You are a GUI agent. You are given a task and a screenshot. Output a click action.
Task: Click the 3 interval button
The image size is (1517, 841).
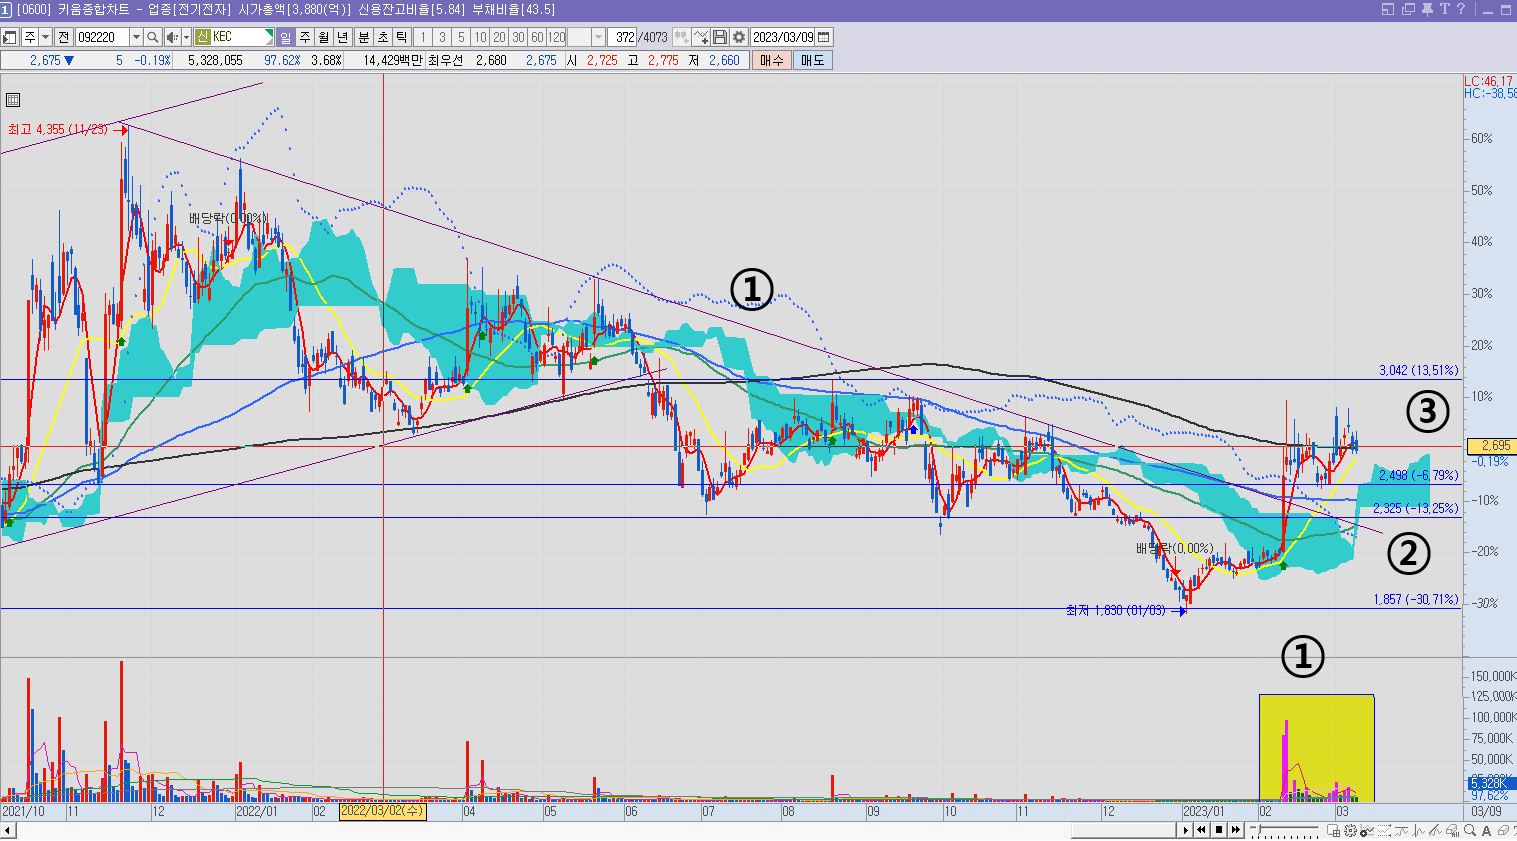[442, 37]
